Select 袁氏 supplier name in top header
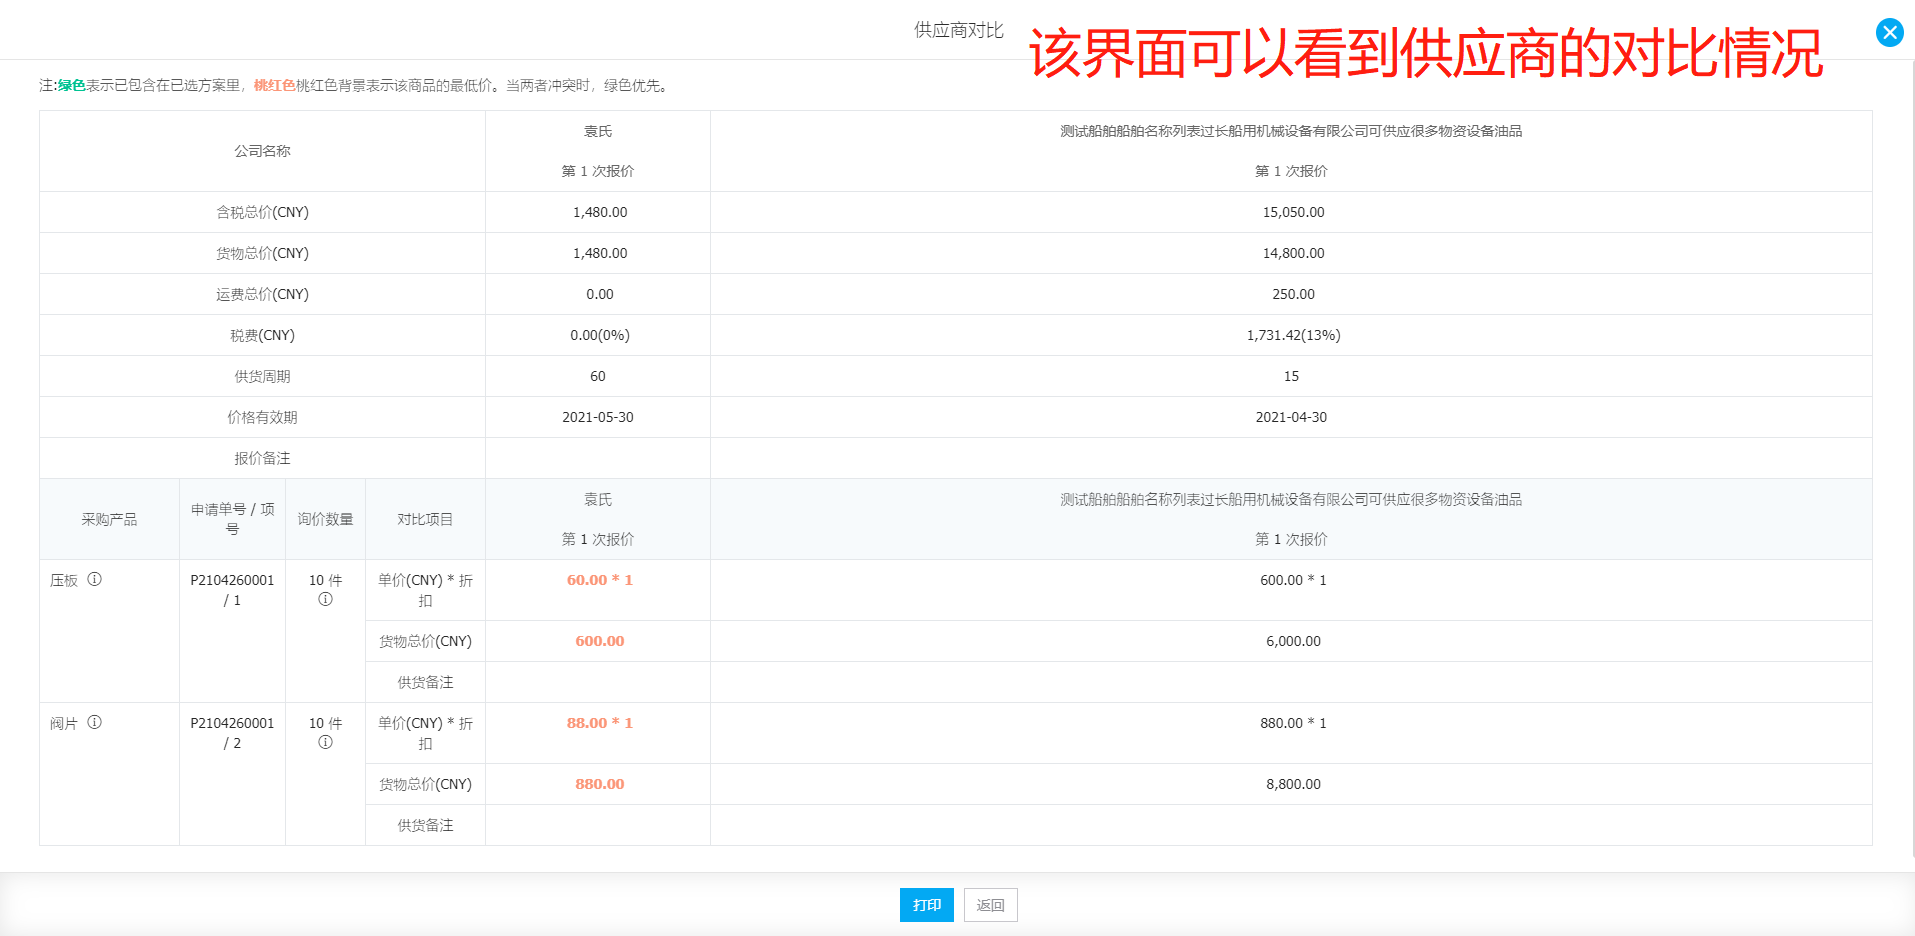Screen dimensions: 1915x936 (598, 131)
